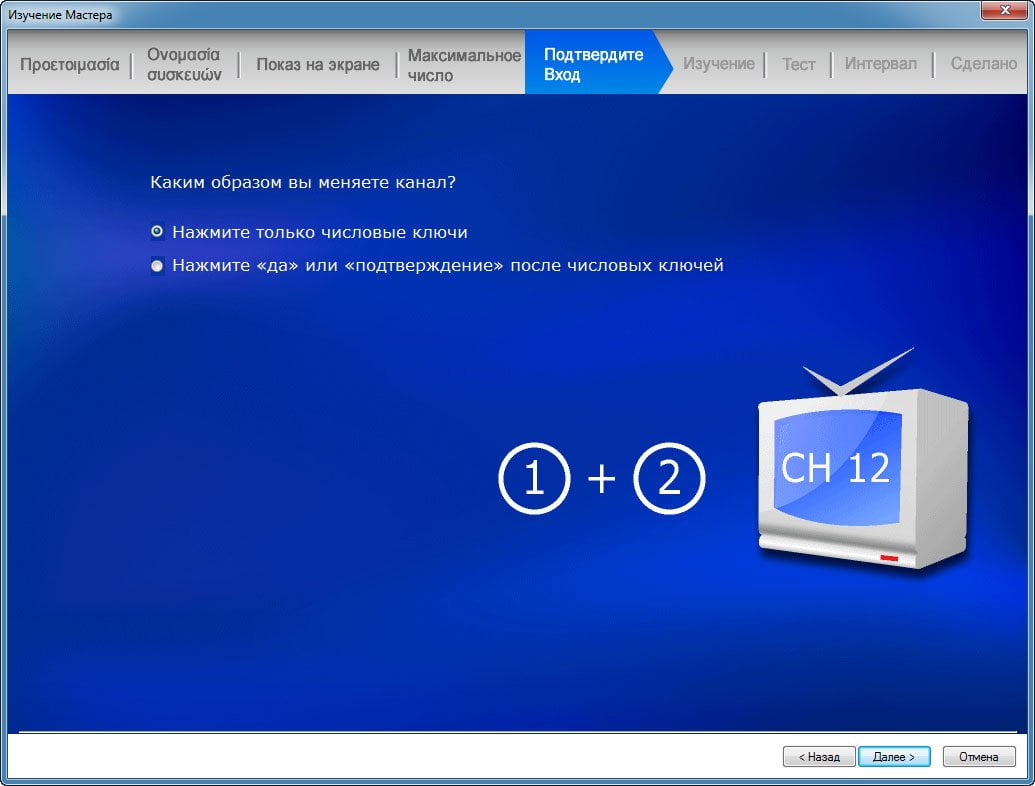Click the 'Изучение Мастера' window title
The height and width of the screenshot is (786, 1035).
pos(60,15)
